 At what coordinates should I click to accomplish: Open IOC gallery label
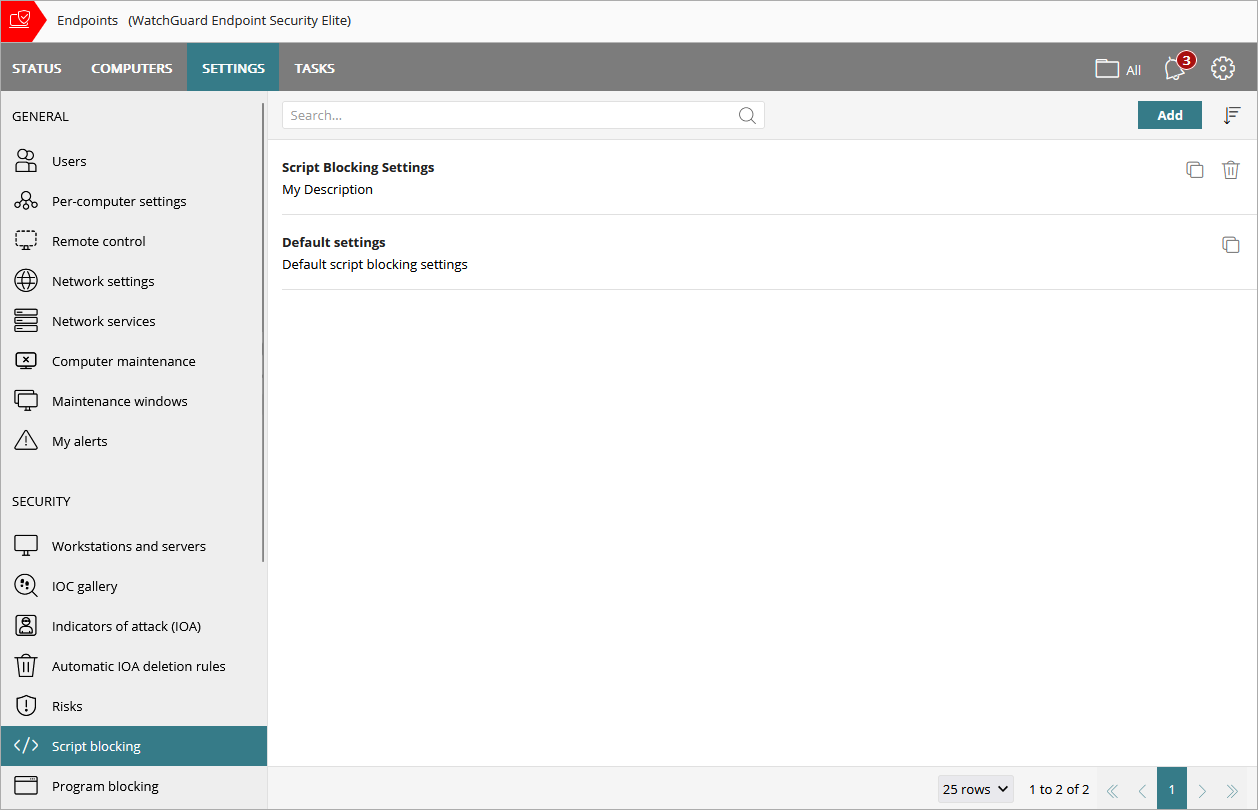(x=85, y=586)
